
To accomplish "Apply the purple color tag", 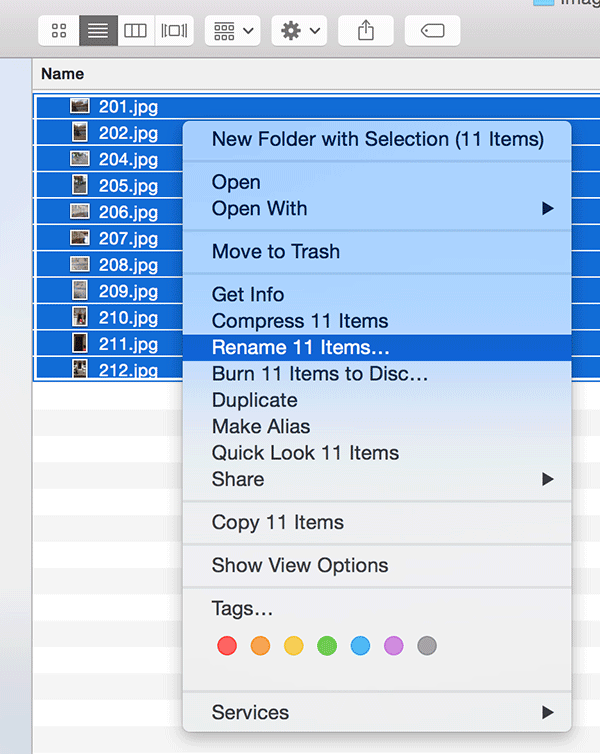I will 394,646.
